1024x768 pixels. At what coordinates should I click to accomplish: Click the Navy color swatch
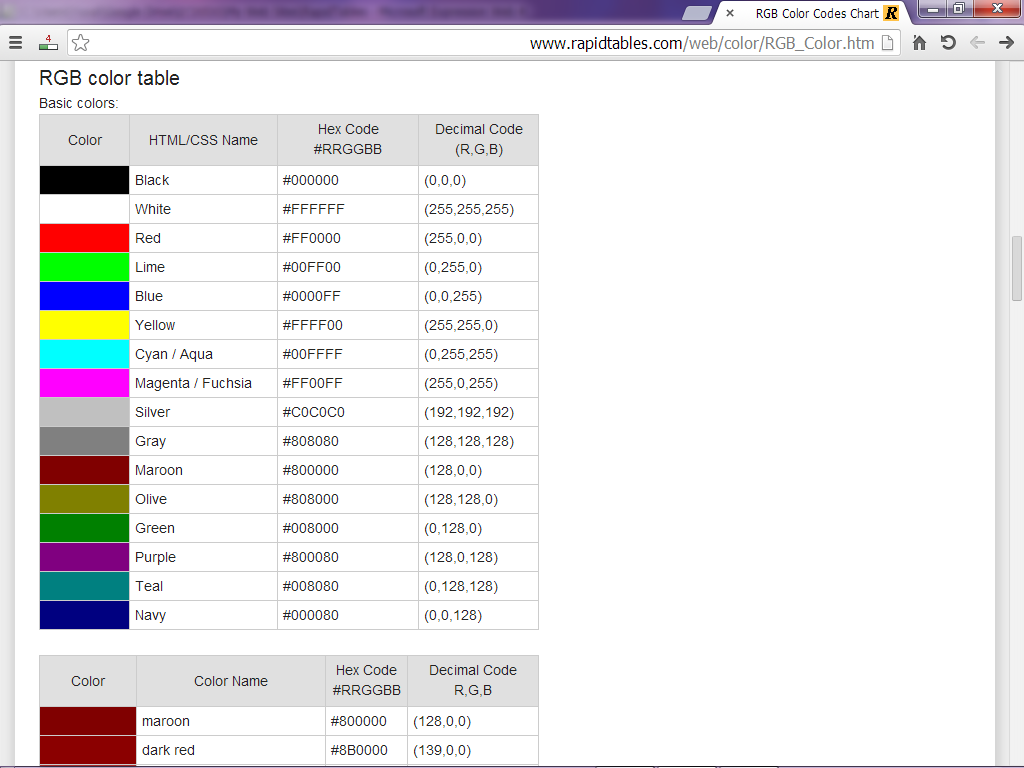85,615
